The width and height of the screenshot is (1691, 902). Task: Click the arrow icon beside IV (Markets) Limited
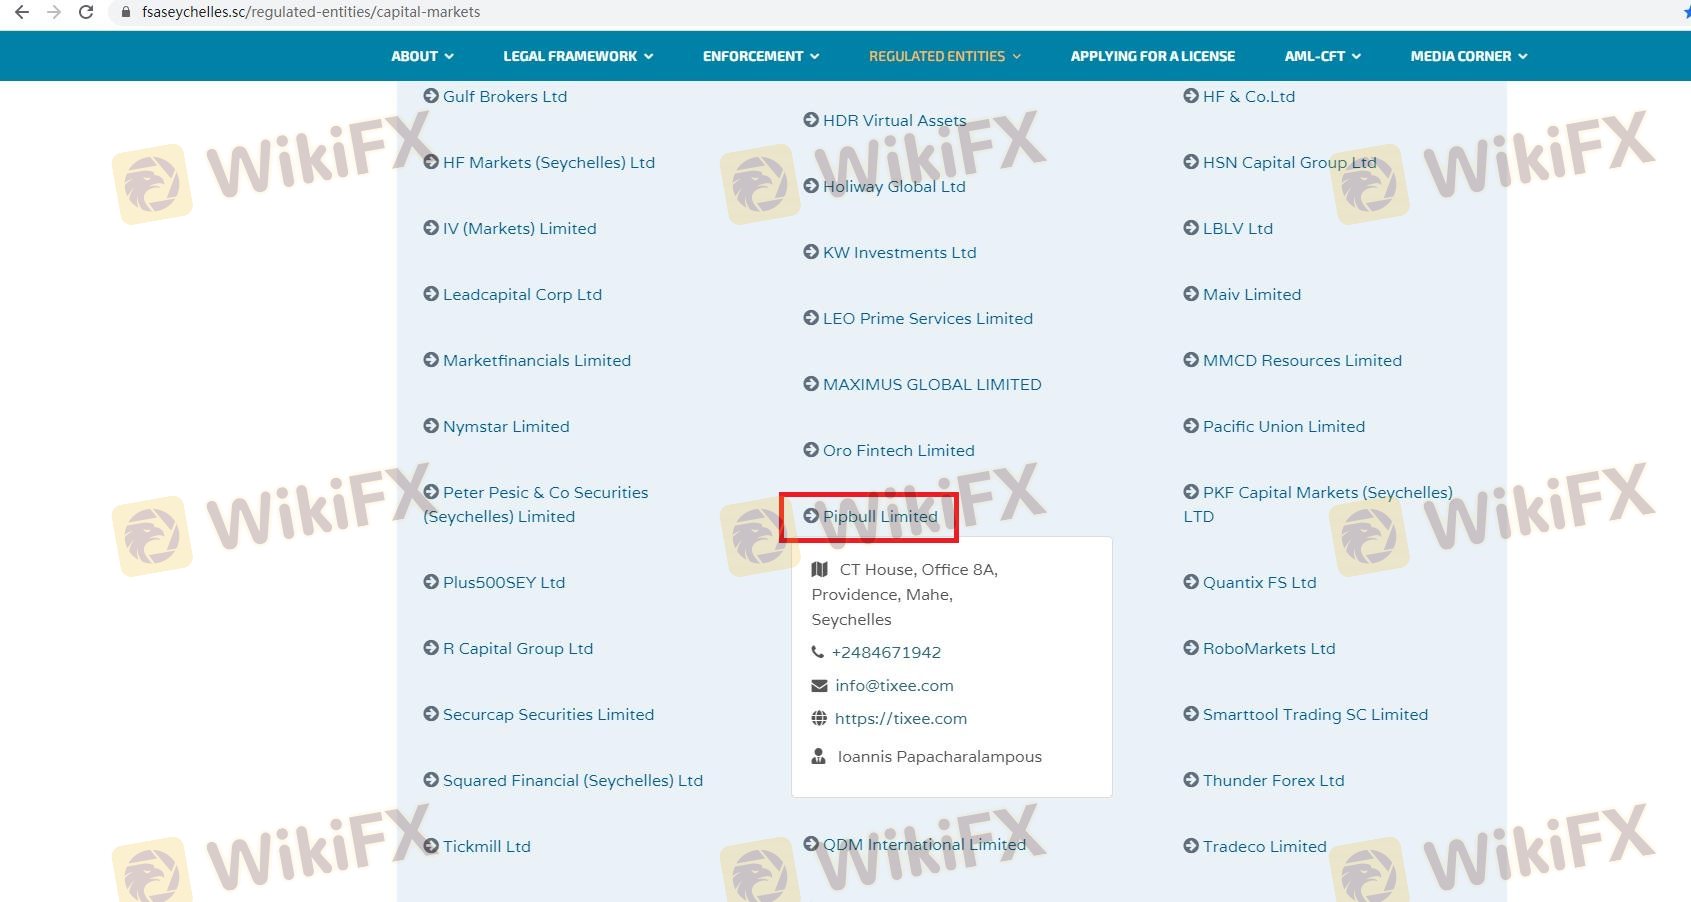pyautogui.click(x=431, y=228)
